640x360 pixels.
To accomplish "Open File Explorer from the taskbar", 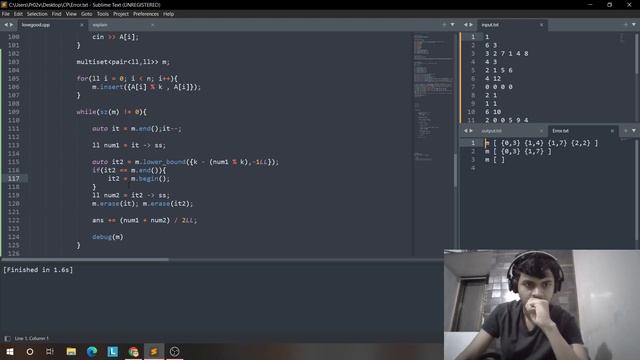I will pyautogui.click(x=71, y=351).
